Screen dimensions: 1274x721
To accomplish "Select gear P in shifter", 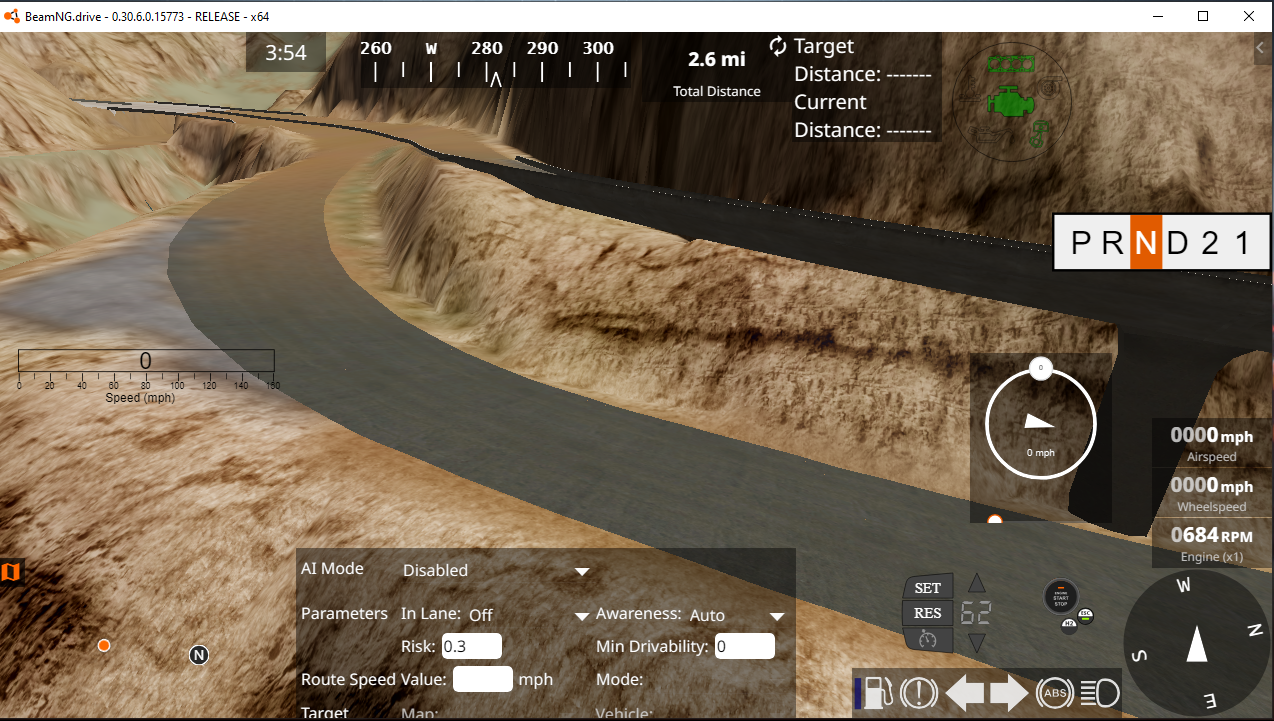I will [x=1080, y=243].
